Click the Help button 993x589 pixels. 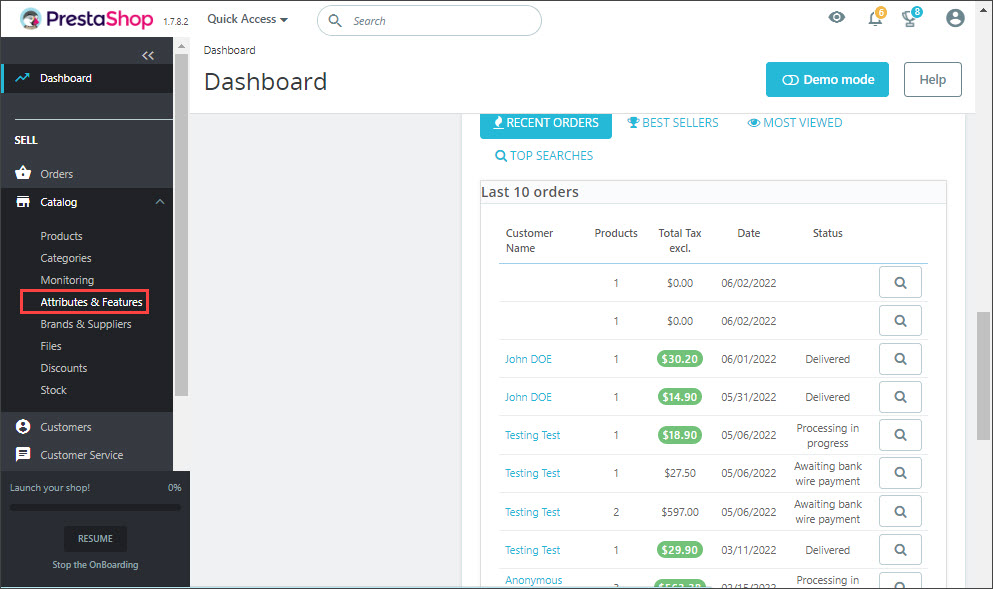coord(931,79)
